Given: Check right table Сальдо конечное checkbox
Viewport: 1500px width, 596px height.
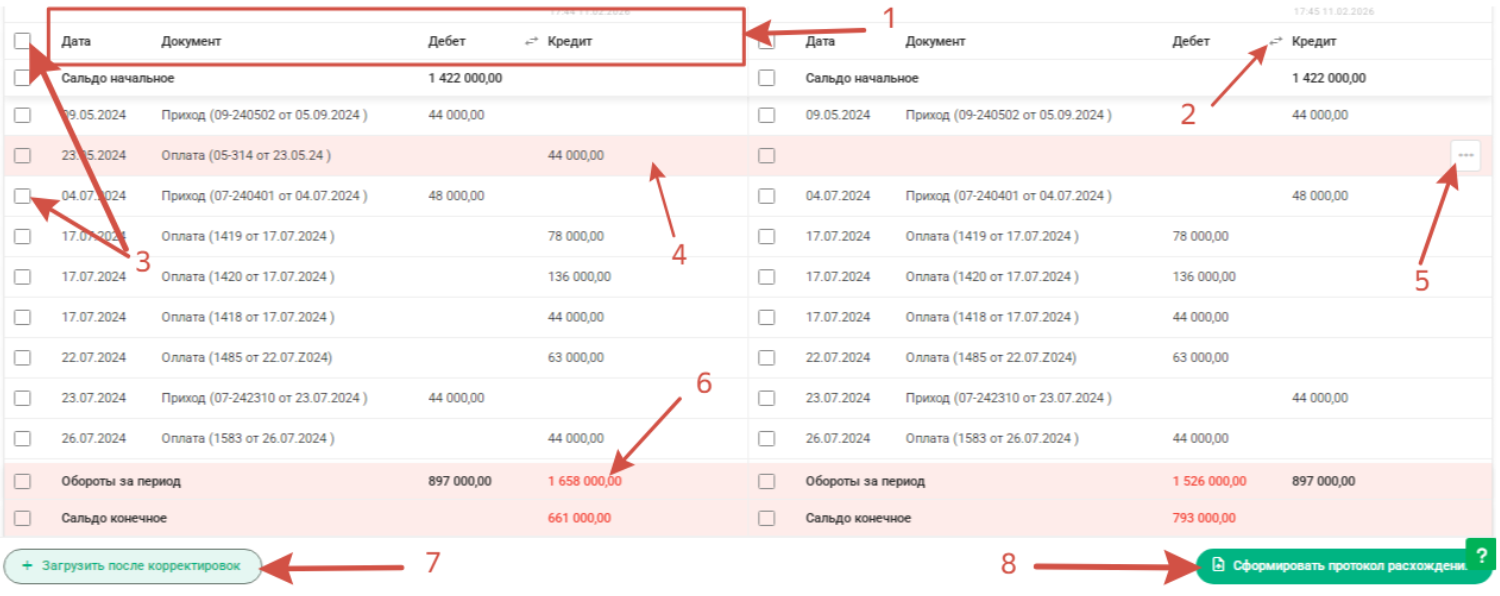Looking at the screenshot, I should pos(767,518).
